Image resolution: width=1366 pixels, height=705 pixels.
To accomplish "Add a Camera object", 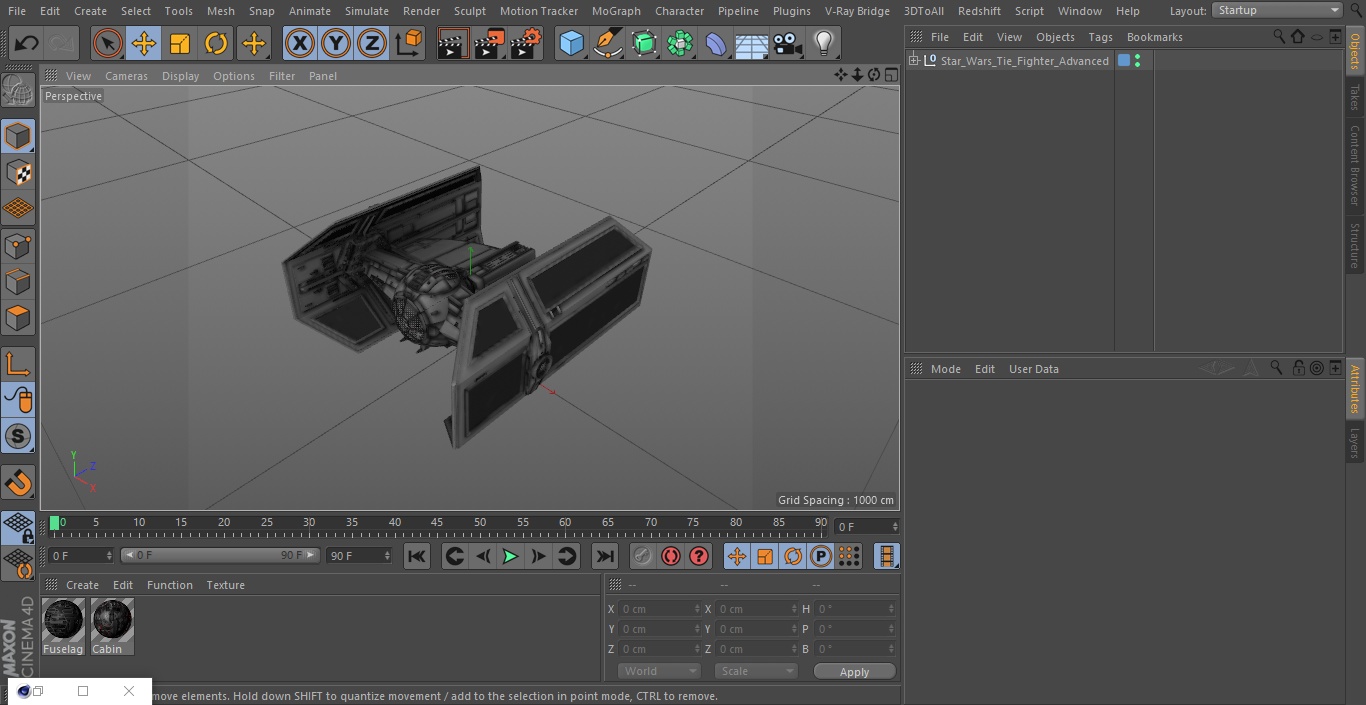I will [x=788, y=43].
